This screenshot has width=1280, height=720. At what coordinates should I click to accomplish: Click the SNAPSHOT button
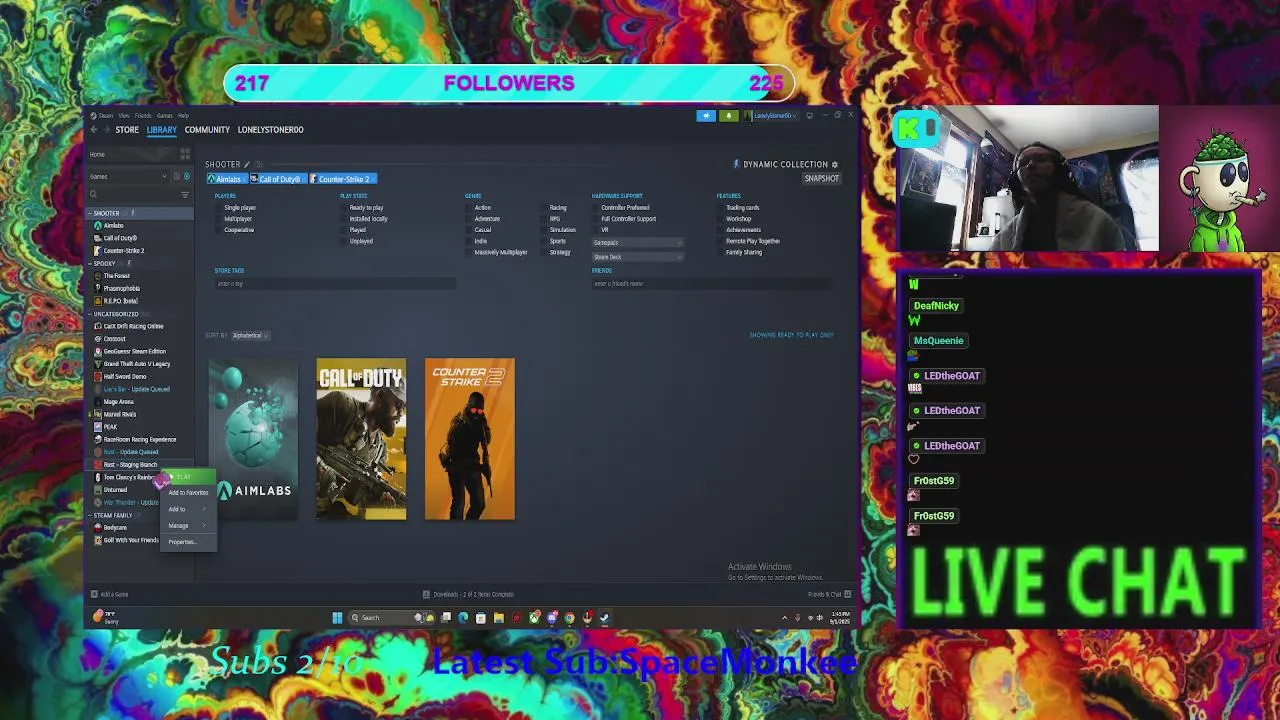(x=822, y=179)
